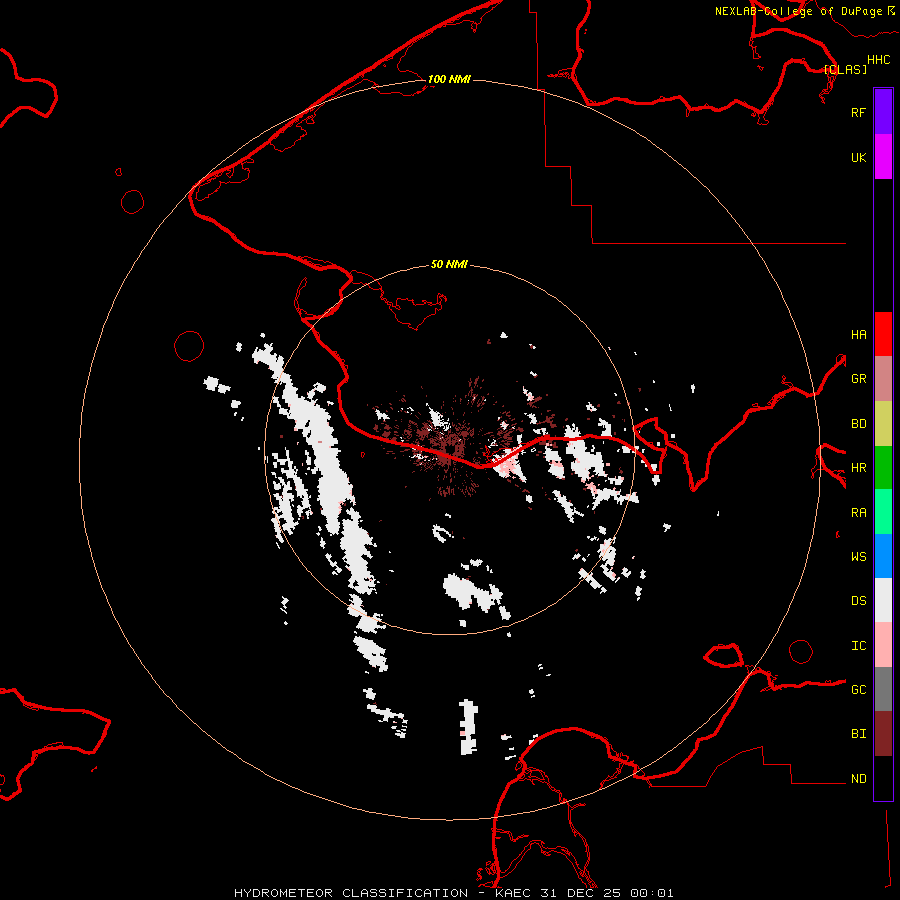Click the ND black legend swatch
This screenshot has width=900, height=900.
point(883,778)
